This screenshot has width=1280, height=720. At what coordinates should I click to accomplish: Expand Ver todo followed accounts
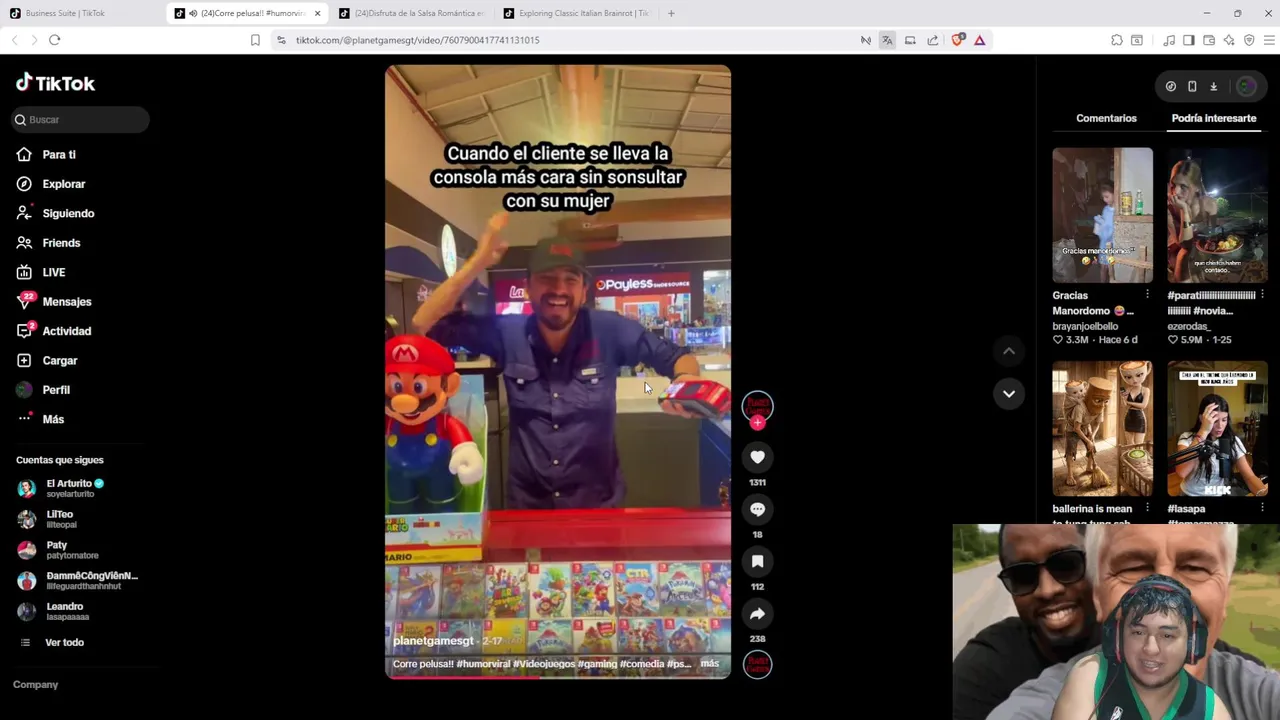pos(52,642)
